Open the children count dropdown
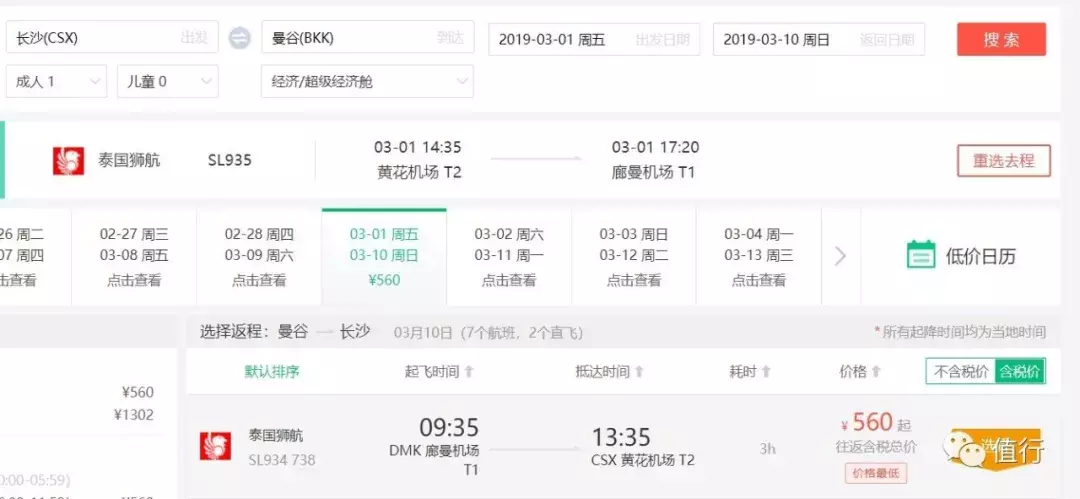Viewport: 1080px width, 499px height. point(168,82)
